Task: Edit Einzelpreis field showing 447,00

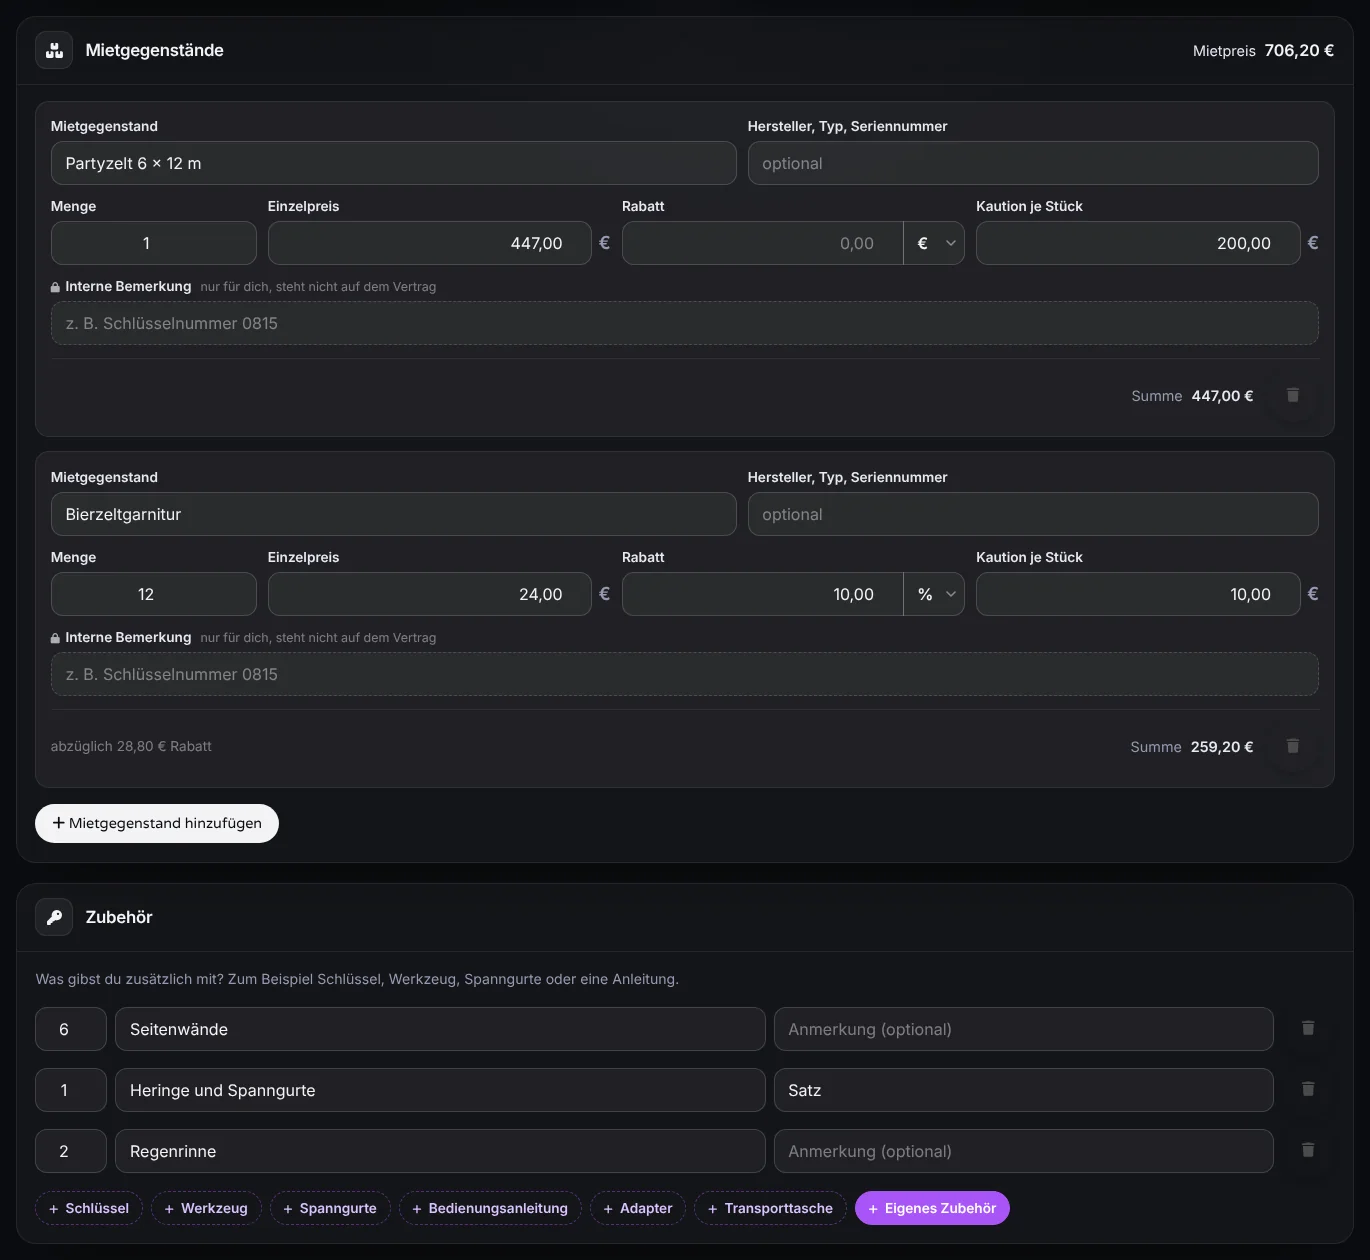Action: [x=430, y=243]
